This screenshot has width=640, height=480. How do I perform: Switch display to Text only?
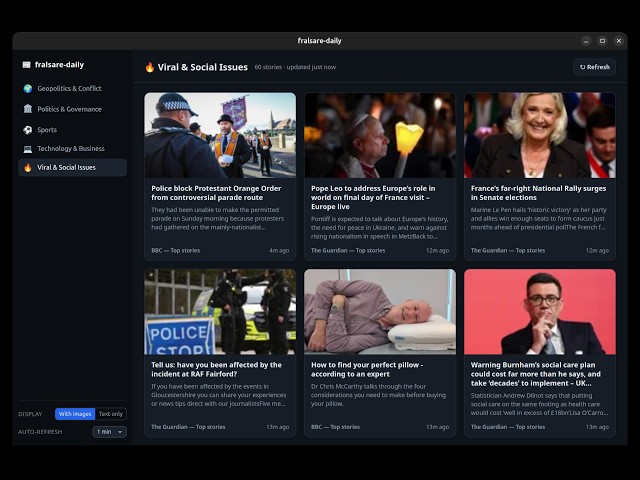[x=111, y=414]
